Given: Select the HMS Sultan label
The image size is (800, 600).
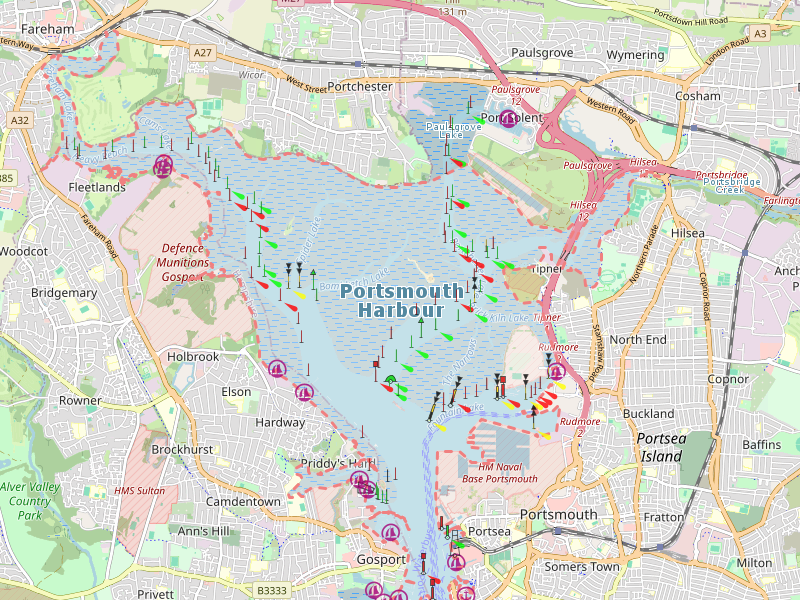Looking at the screenshot, I should (x=139, y=491).
